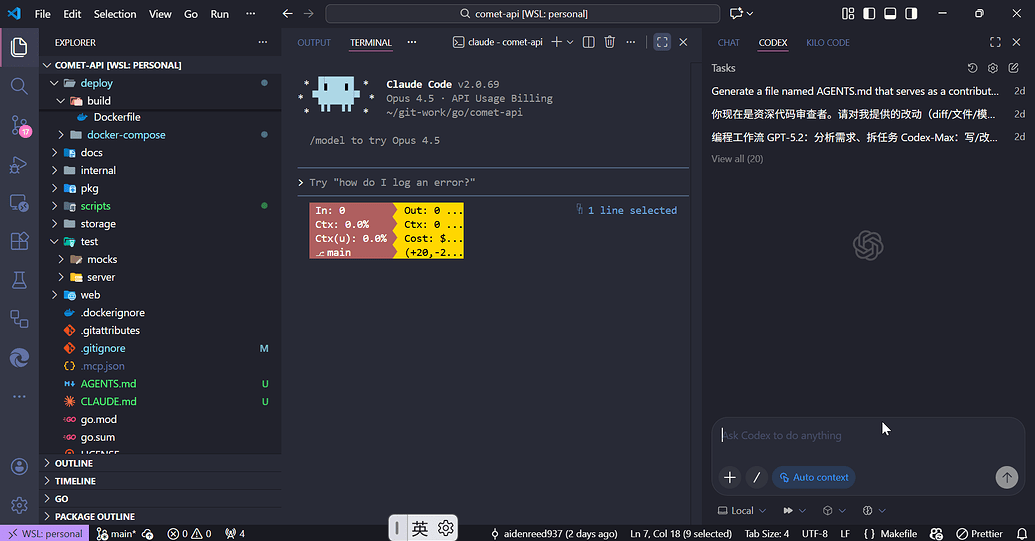Expand the OUTLINE section
Image resolution: width=1035 pixels, height=541 pixels.
160,463
